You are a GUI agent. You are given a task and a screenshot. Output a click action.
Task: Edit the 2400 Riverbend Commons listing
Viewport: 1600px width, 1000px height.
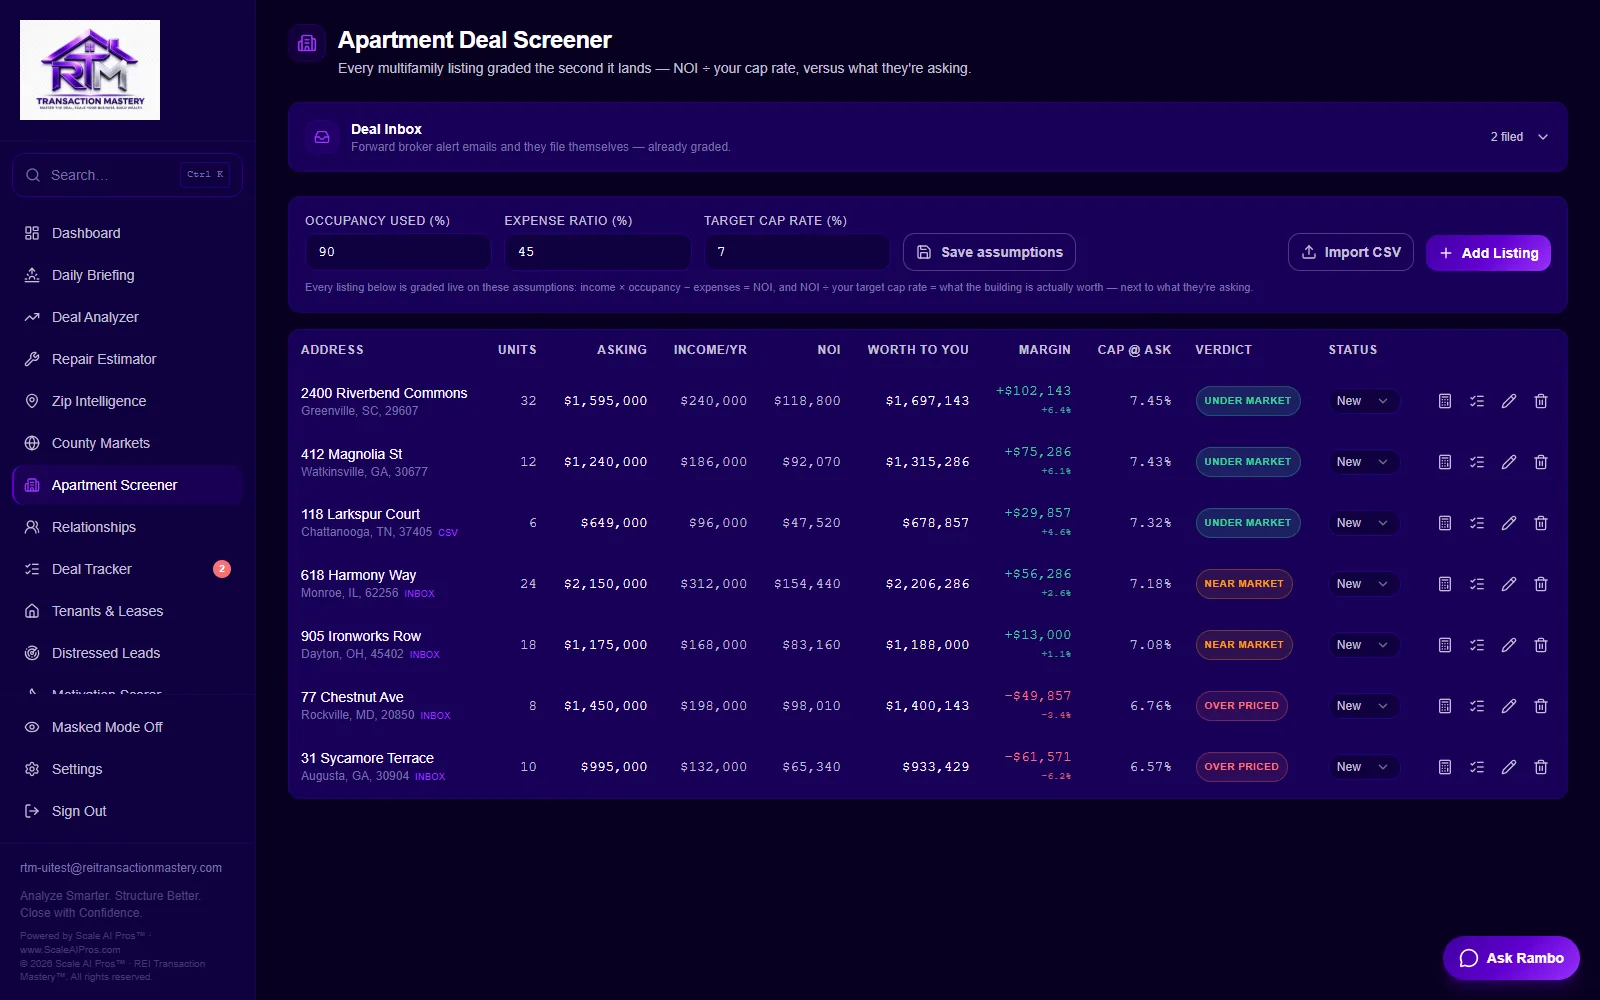point(1509,401)
